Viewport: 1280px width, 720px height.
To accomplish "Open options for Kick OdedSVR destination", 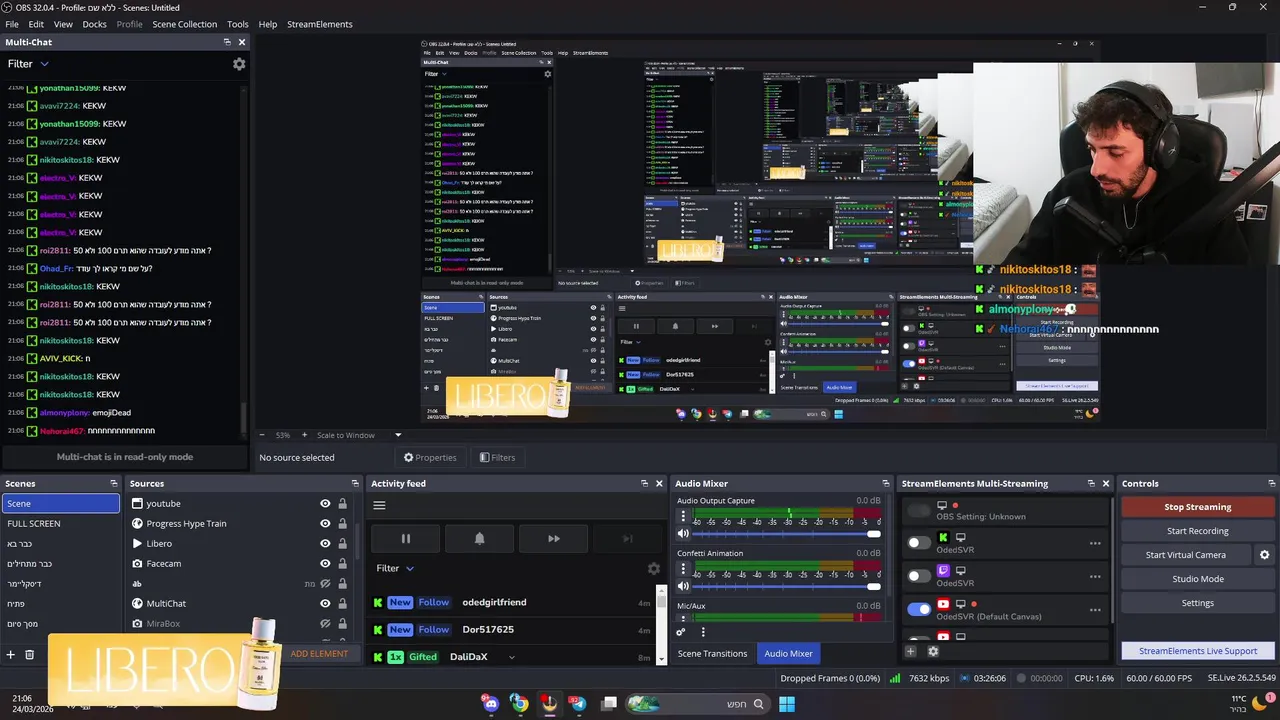I will coord(1095,543).
